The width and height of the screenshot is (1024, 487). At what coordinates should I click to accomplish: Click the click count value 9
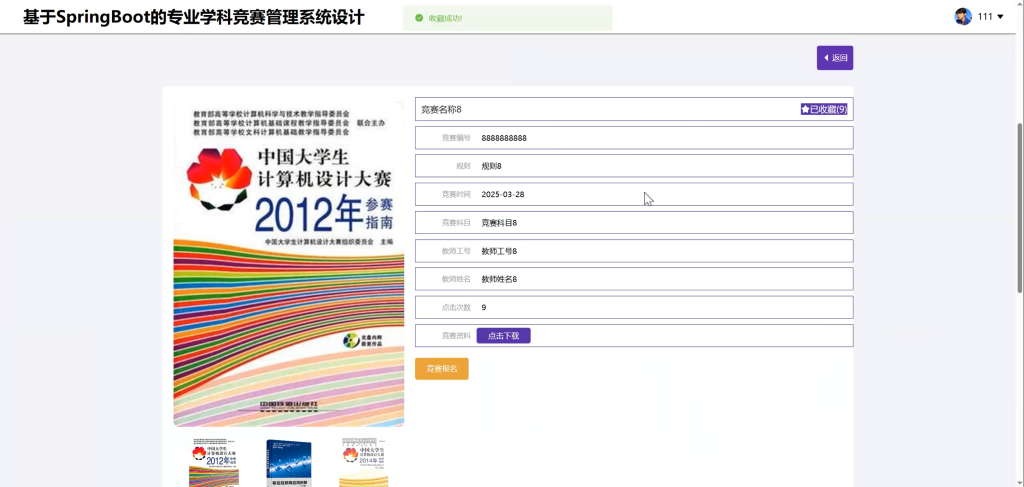coord(484,307)
